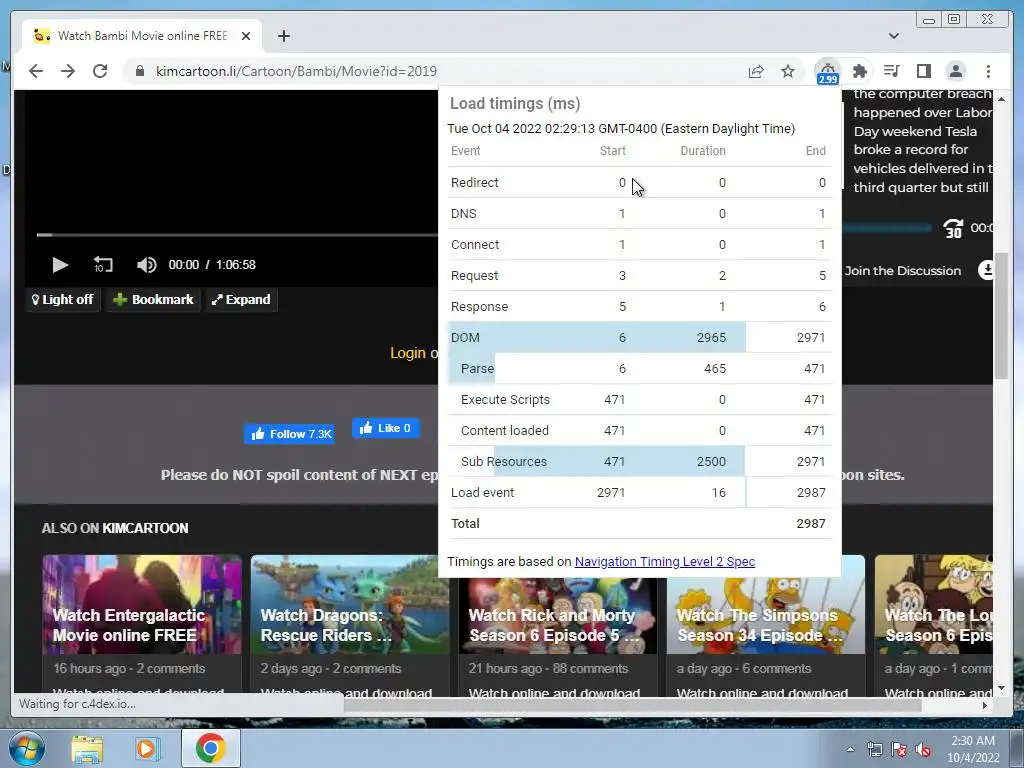Screen dimensions: 1024x768
Task: Mute the video player volume
Action: [146, 264]
